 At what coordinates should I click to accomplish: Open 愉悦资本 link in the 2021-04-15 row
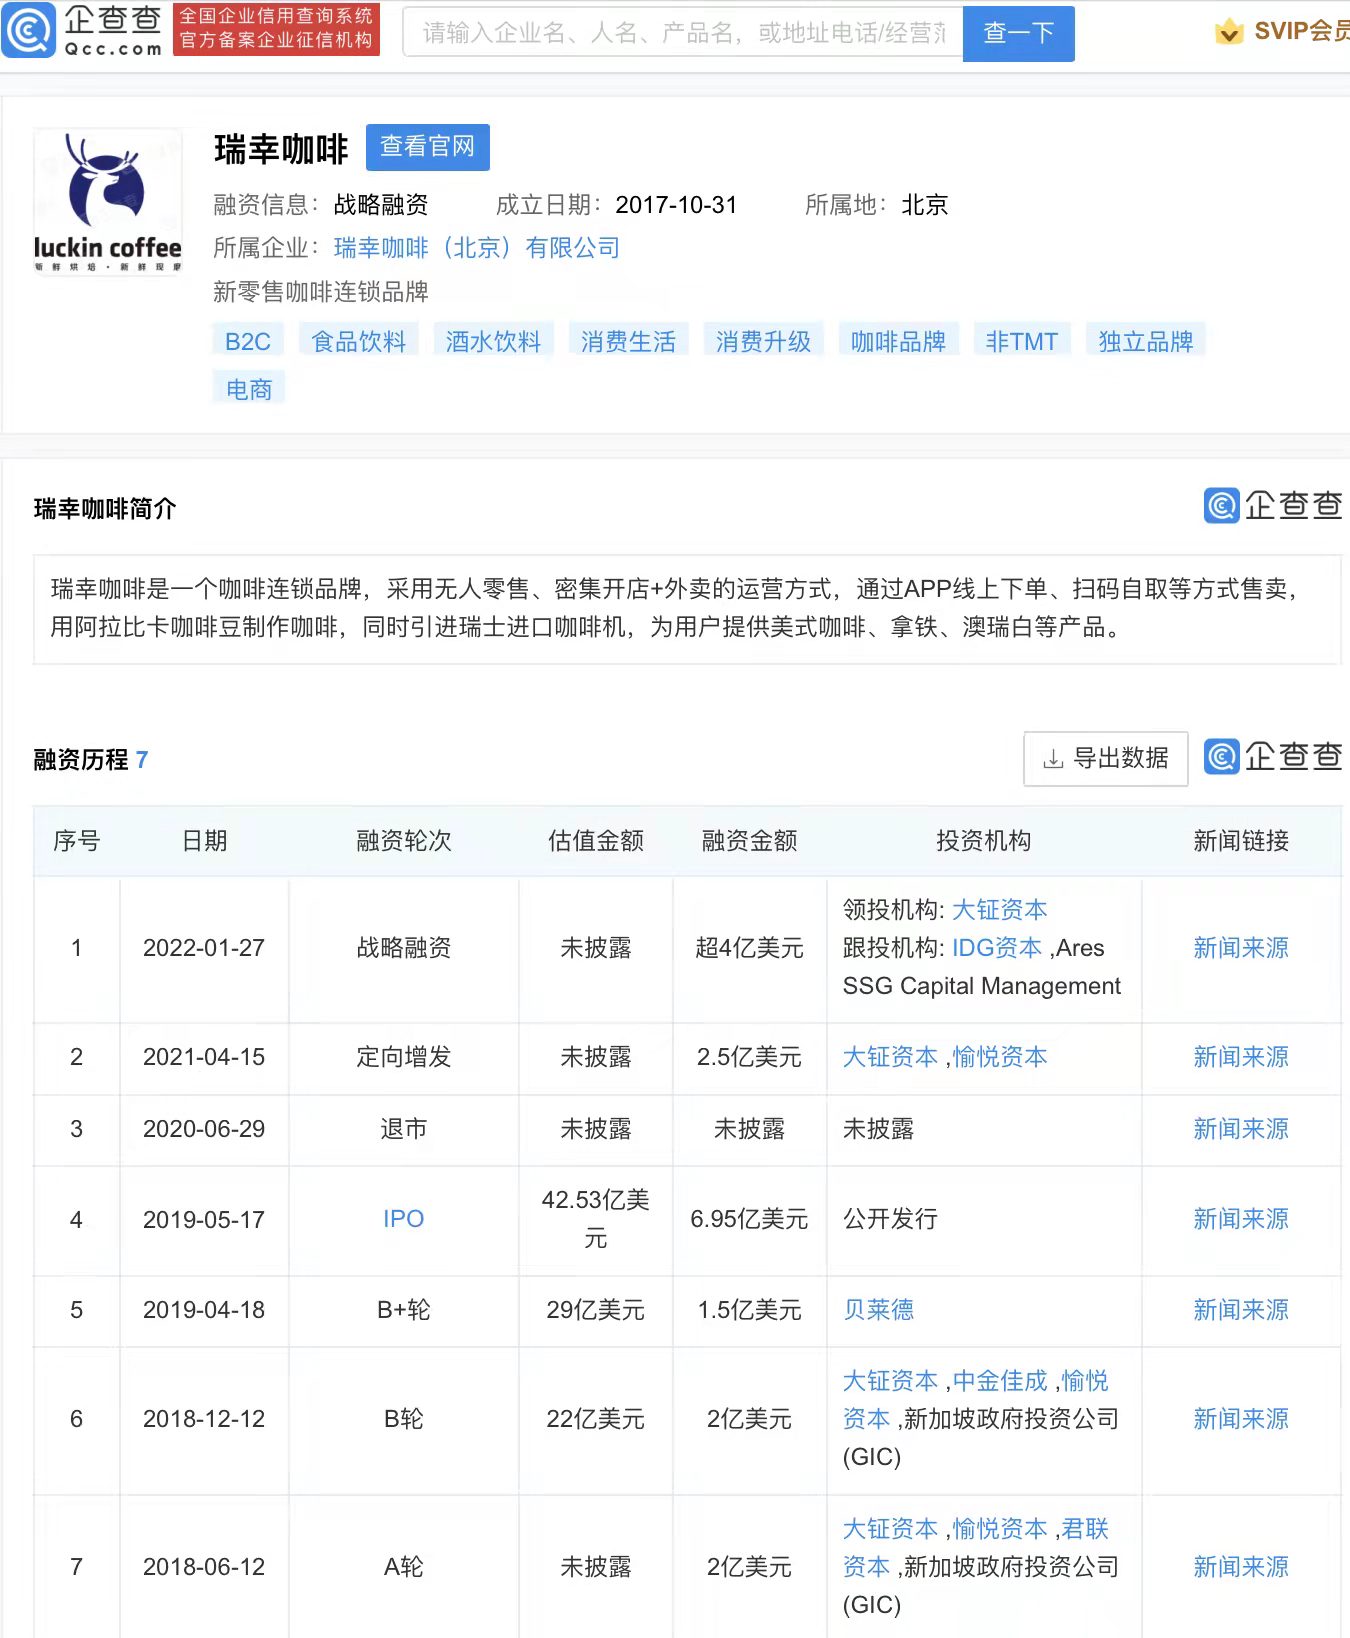[1000, 1057]
